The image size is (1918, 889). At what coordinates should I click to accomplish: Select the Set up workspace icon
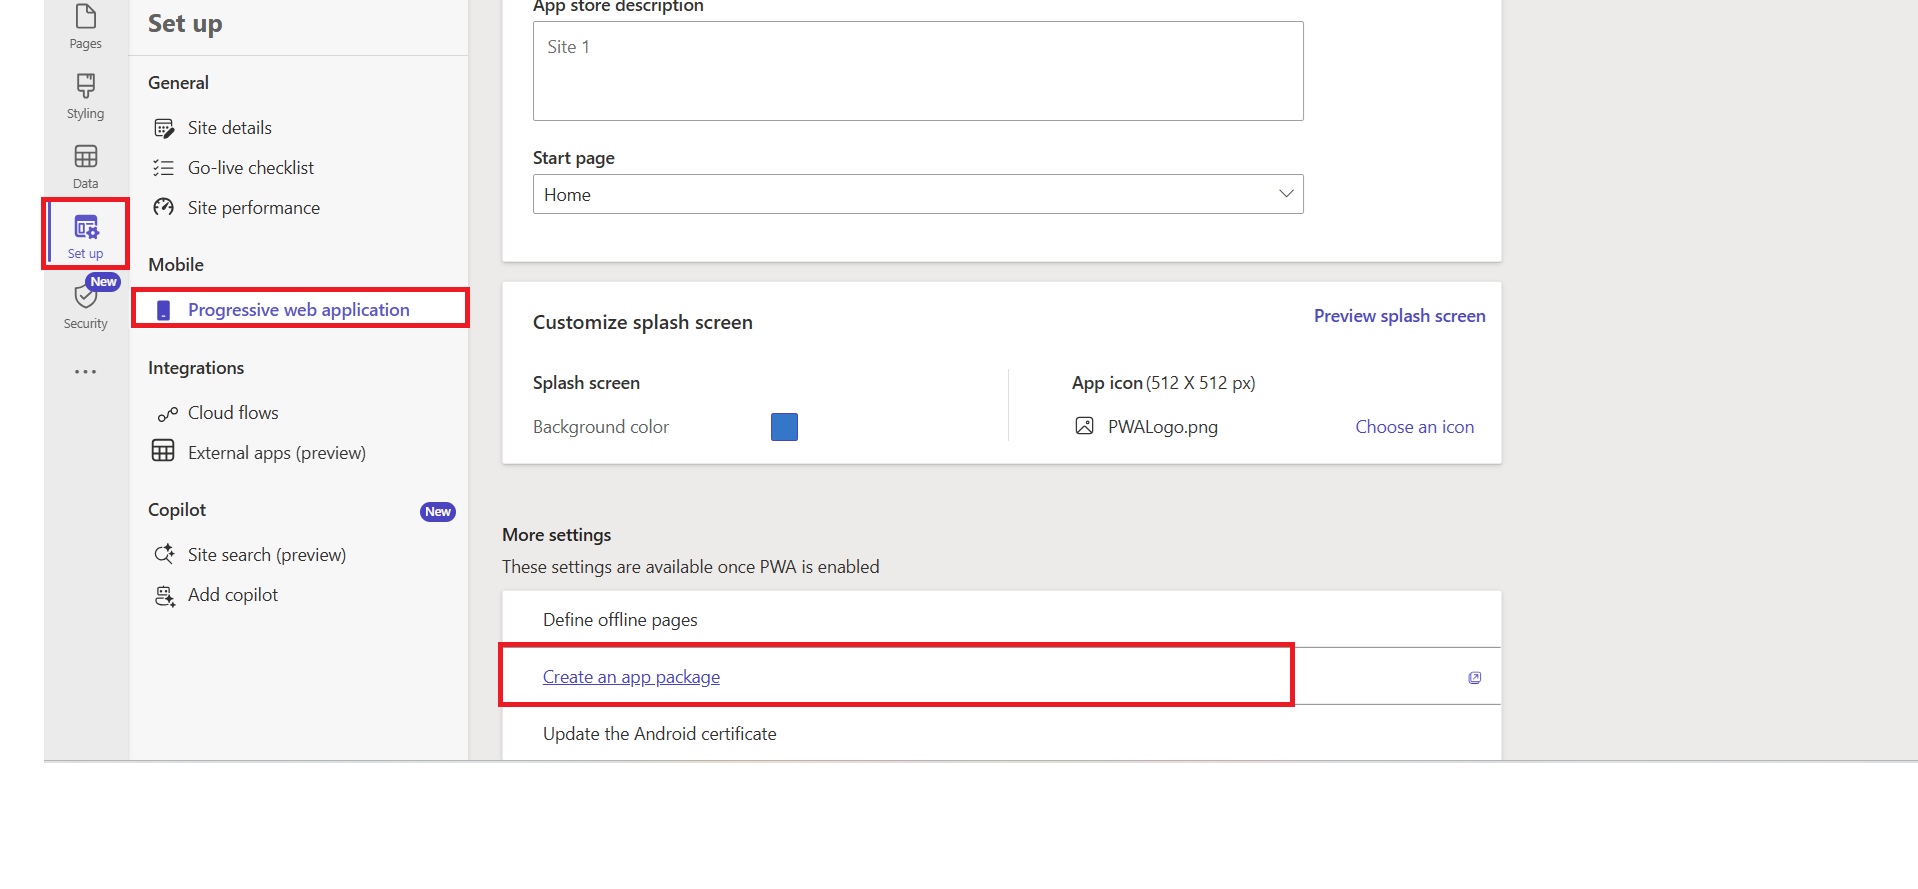[x=86, y=236]
